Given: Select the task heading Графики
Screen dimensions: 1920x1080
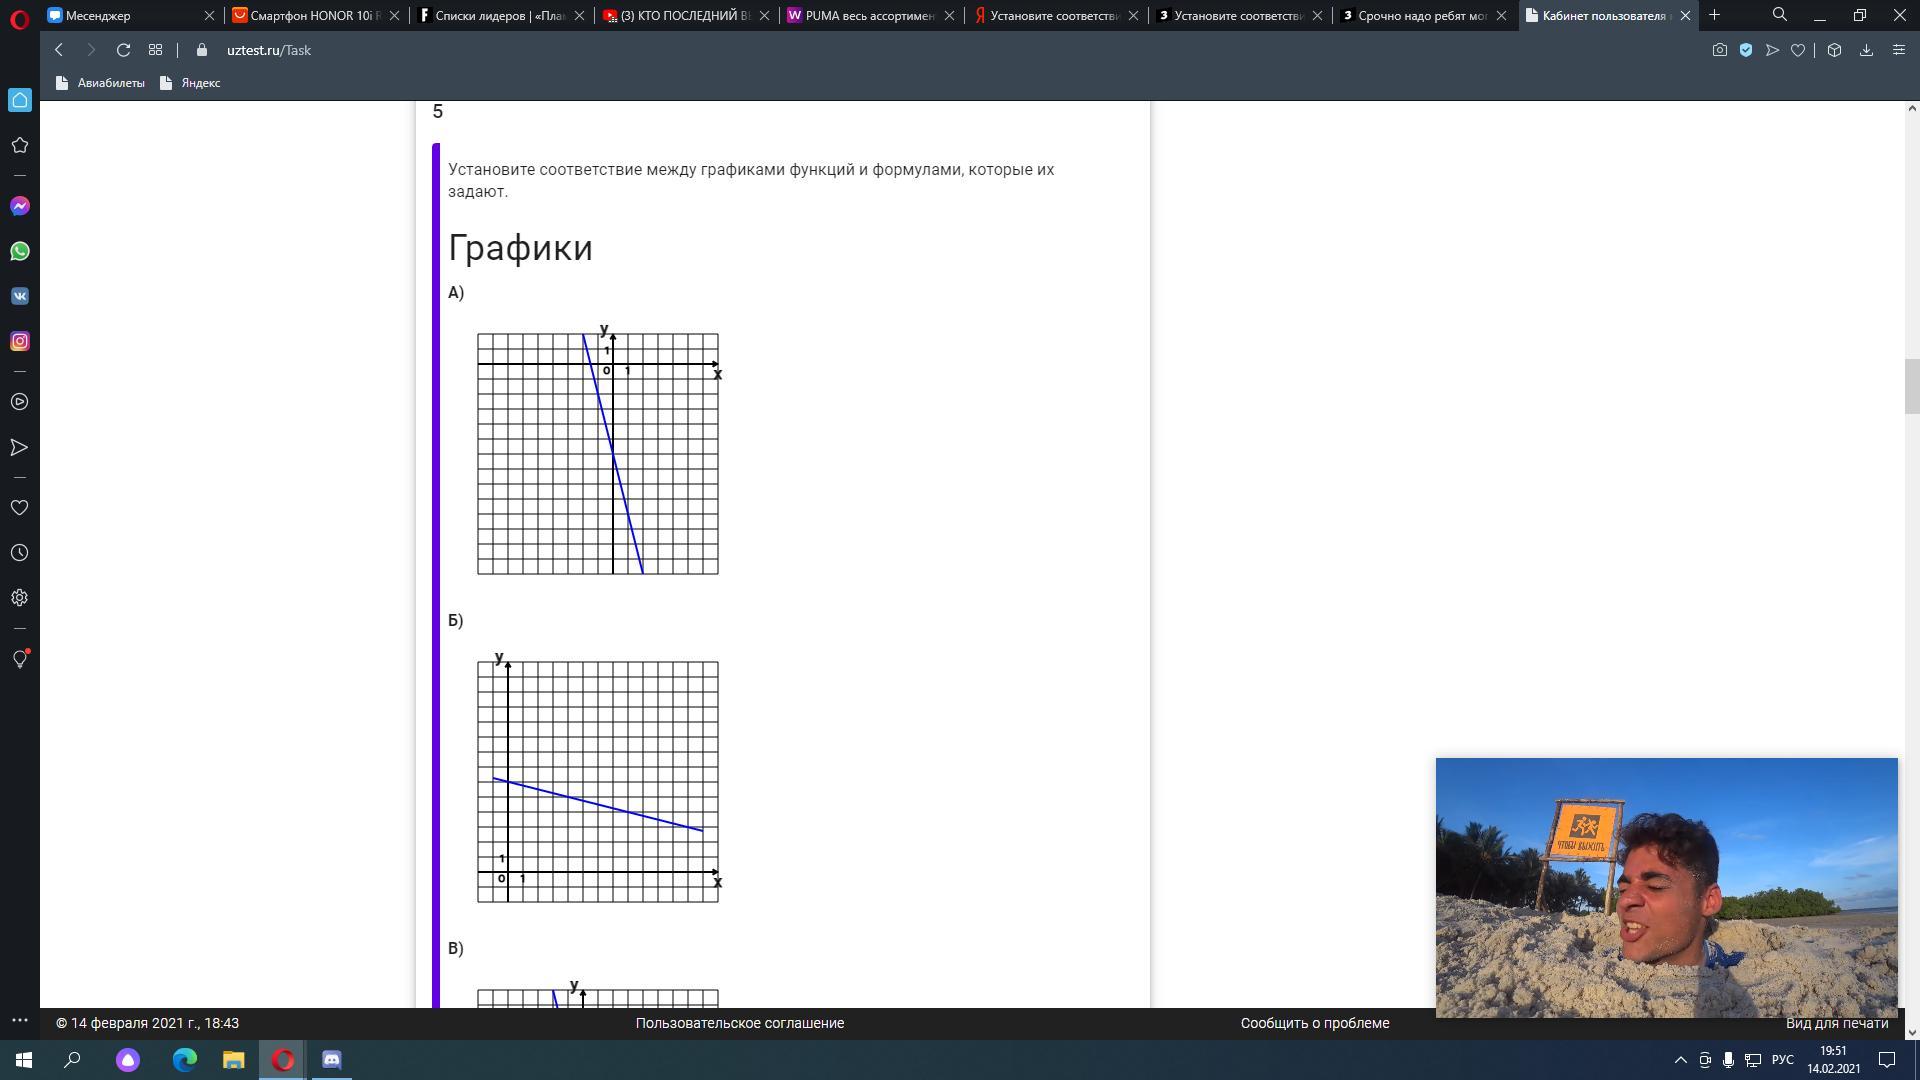Looking at the screenshot, I should [x=520, y=248].
